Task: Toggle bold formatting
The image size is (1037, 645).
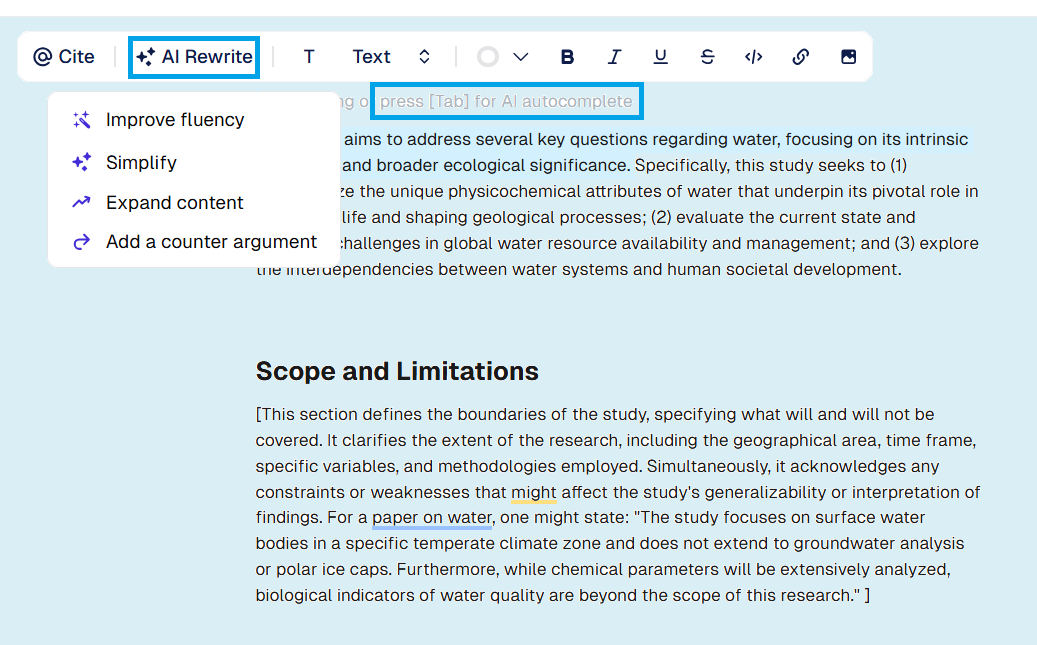Action: (x=567, y=57)
